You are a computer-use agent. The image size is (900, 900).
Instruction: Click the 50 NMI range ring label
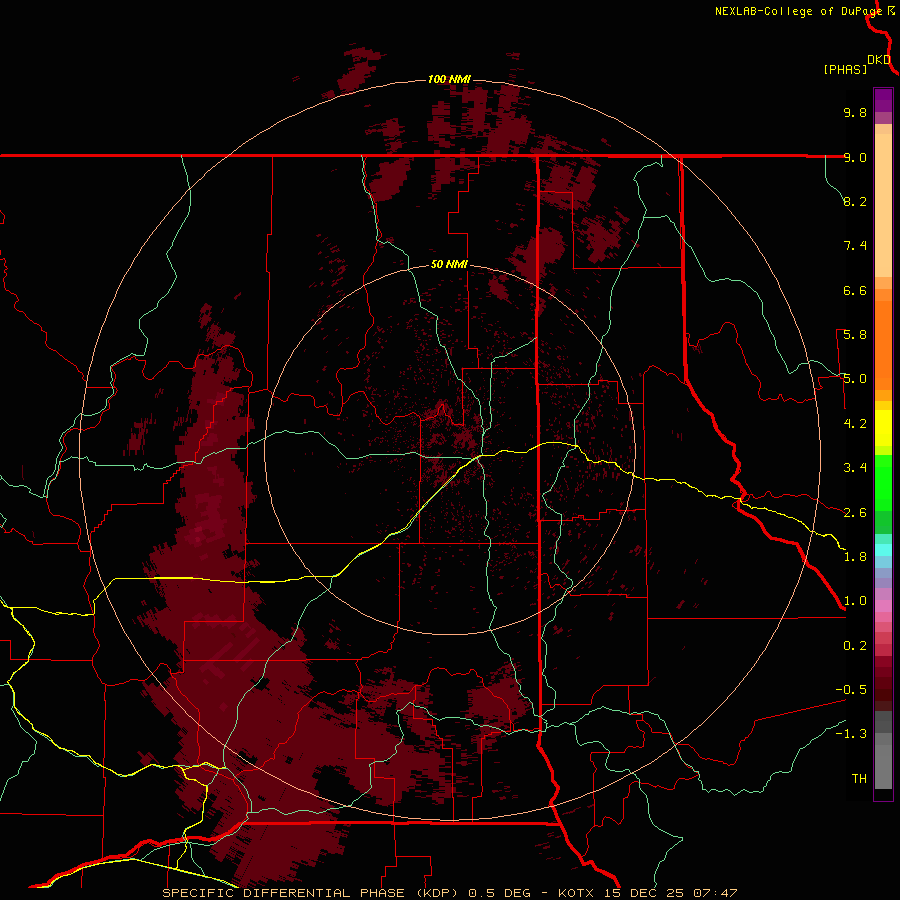449,264
